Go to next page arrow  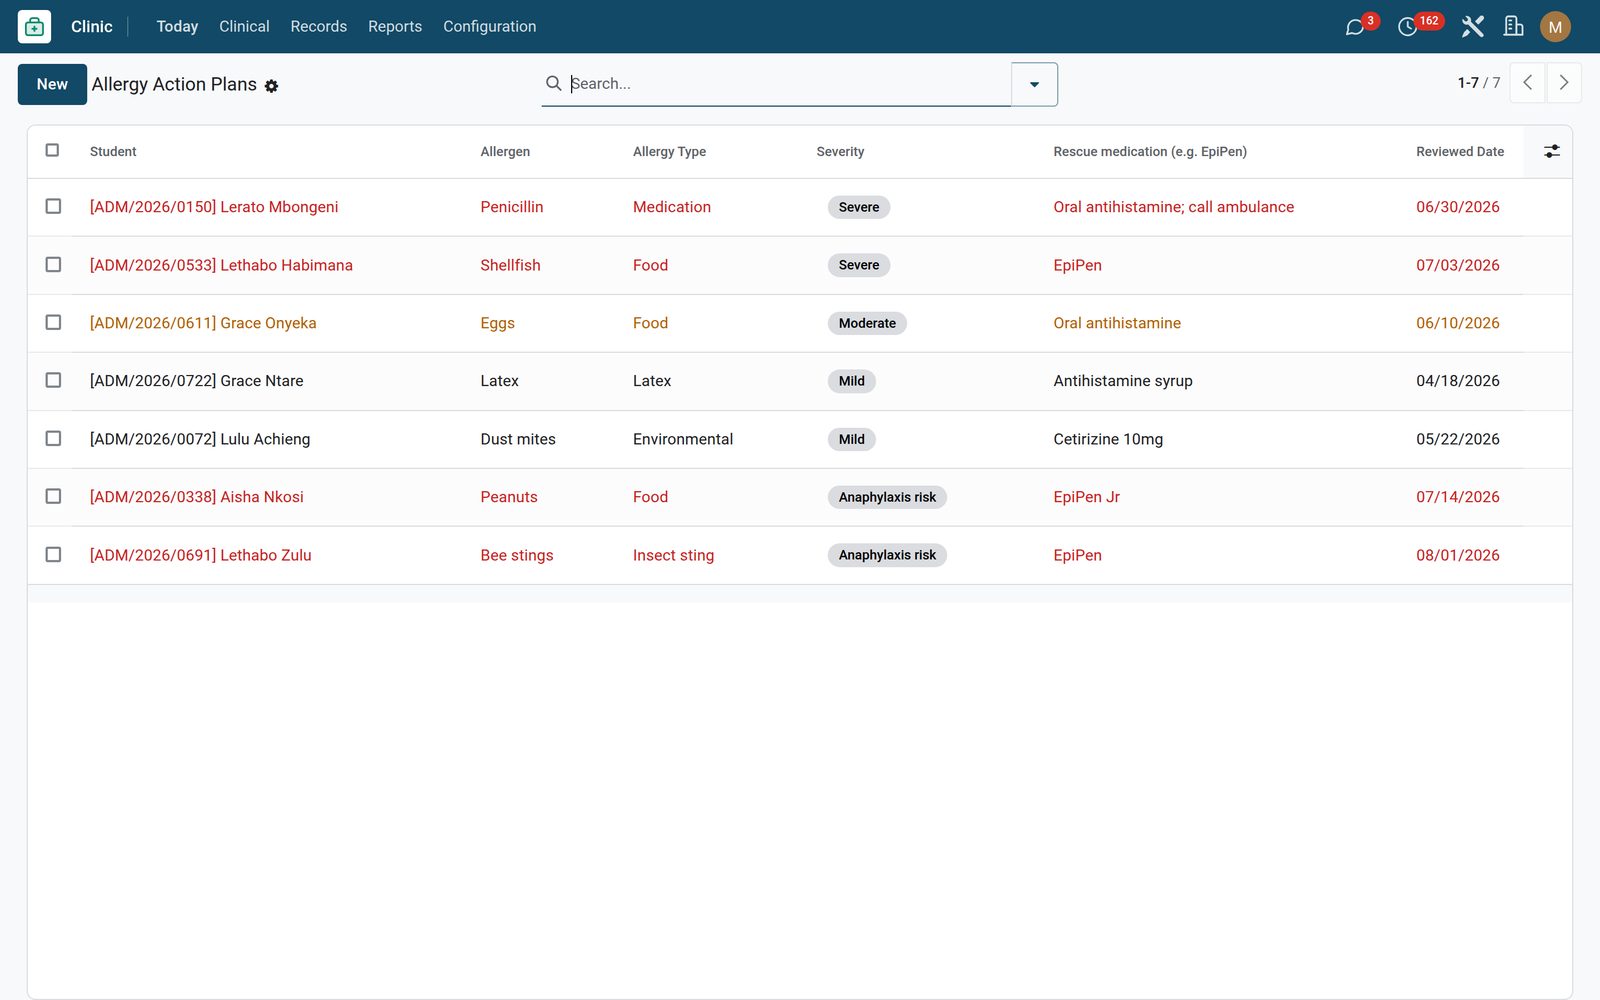(x=1564, y=83)
